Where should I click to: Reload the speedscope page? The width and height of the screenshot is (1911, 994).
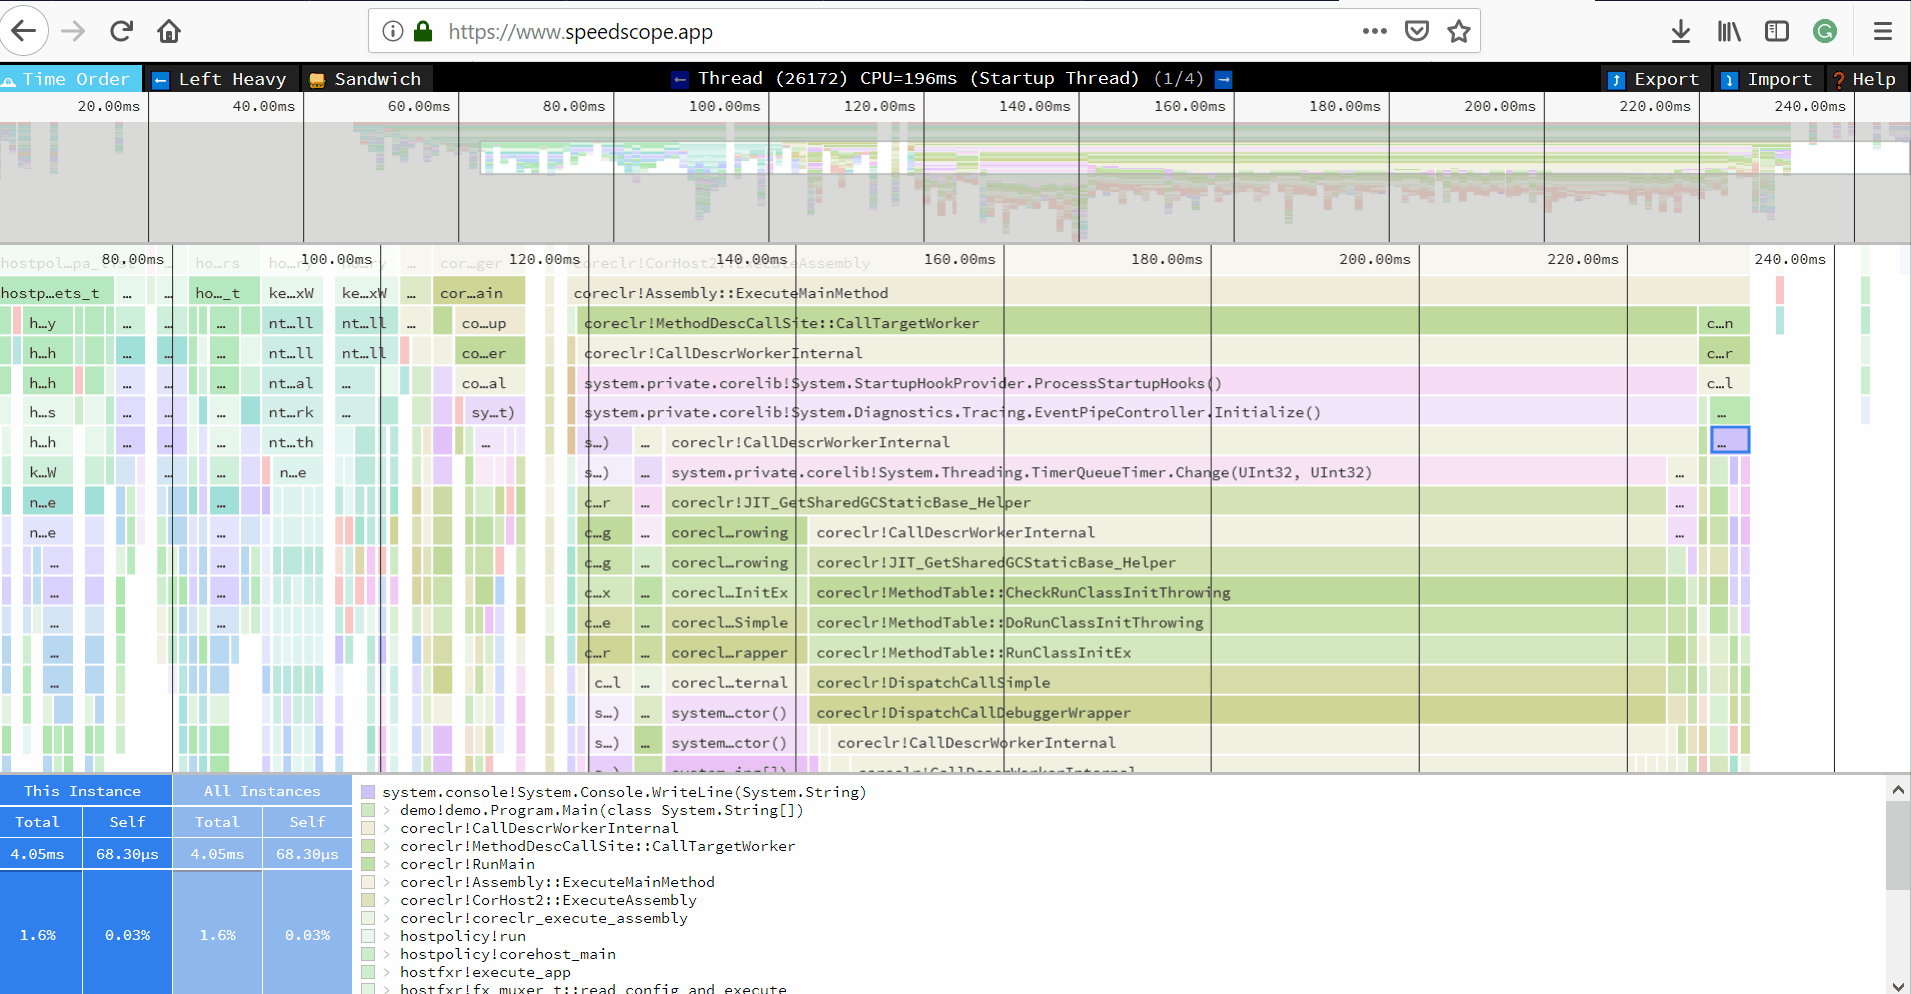coord(121,31)
